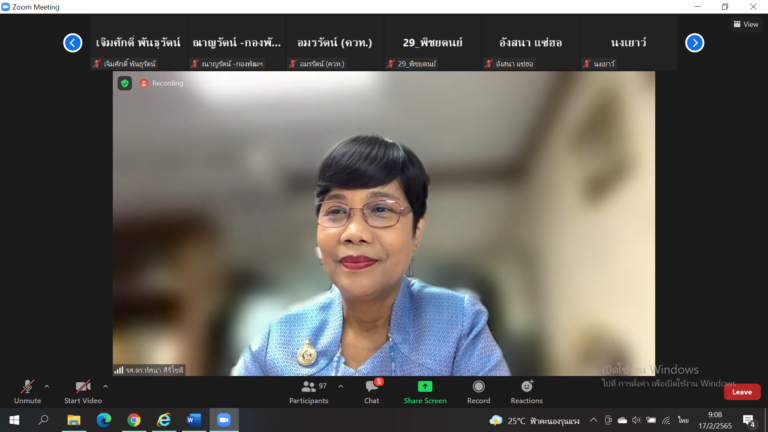
Task: Expand audio options arrow beside Unmute
Action: pos(47,386)
